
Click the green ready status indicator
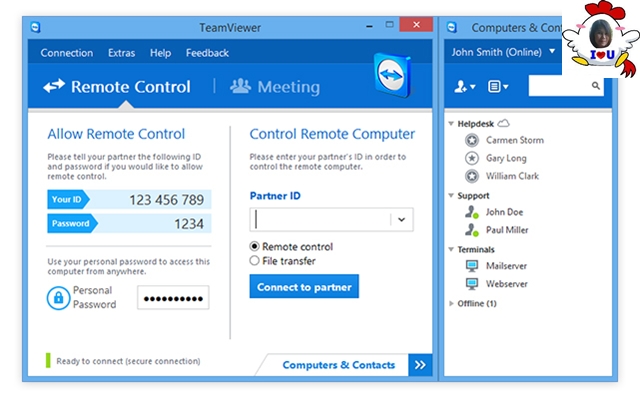click(48, 360)
